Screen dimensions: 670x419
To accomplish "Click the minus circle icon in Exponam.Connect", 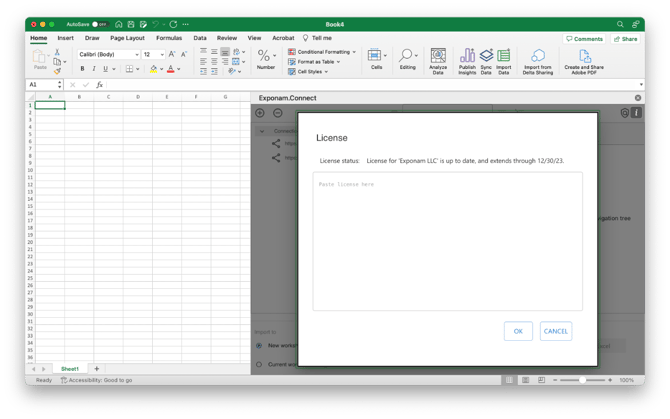I will pyautogui.click(x=278, y=113).
